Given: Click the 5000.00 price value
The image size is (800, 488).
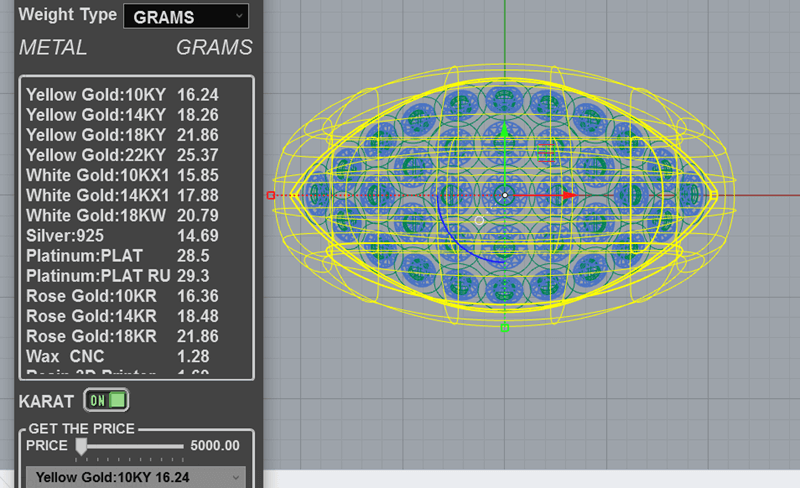Looking at the screenshot, I should pos(215,446).
